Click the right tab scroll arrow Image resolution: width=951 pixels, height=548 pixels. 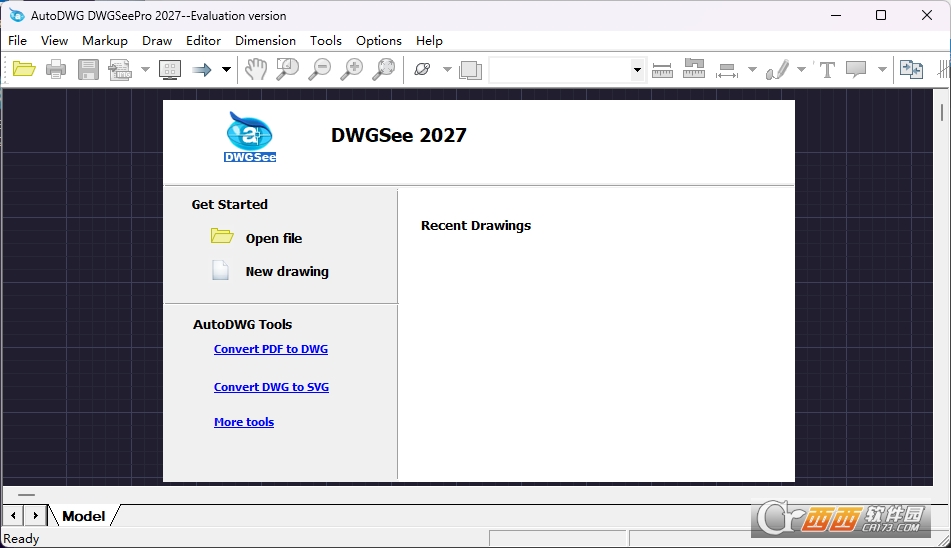pyautogui.click(x=35, y=516)
